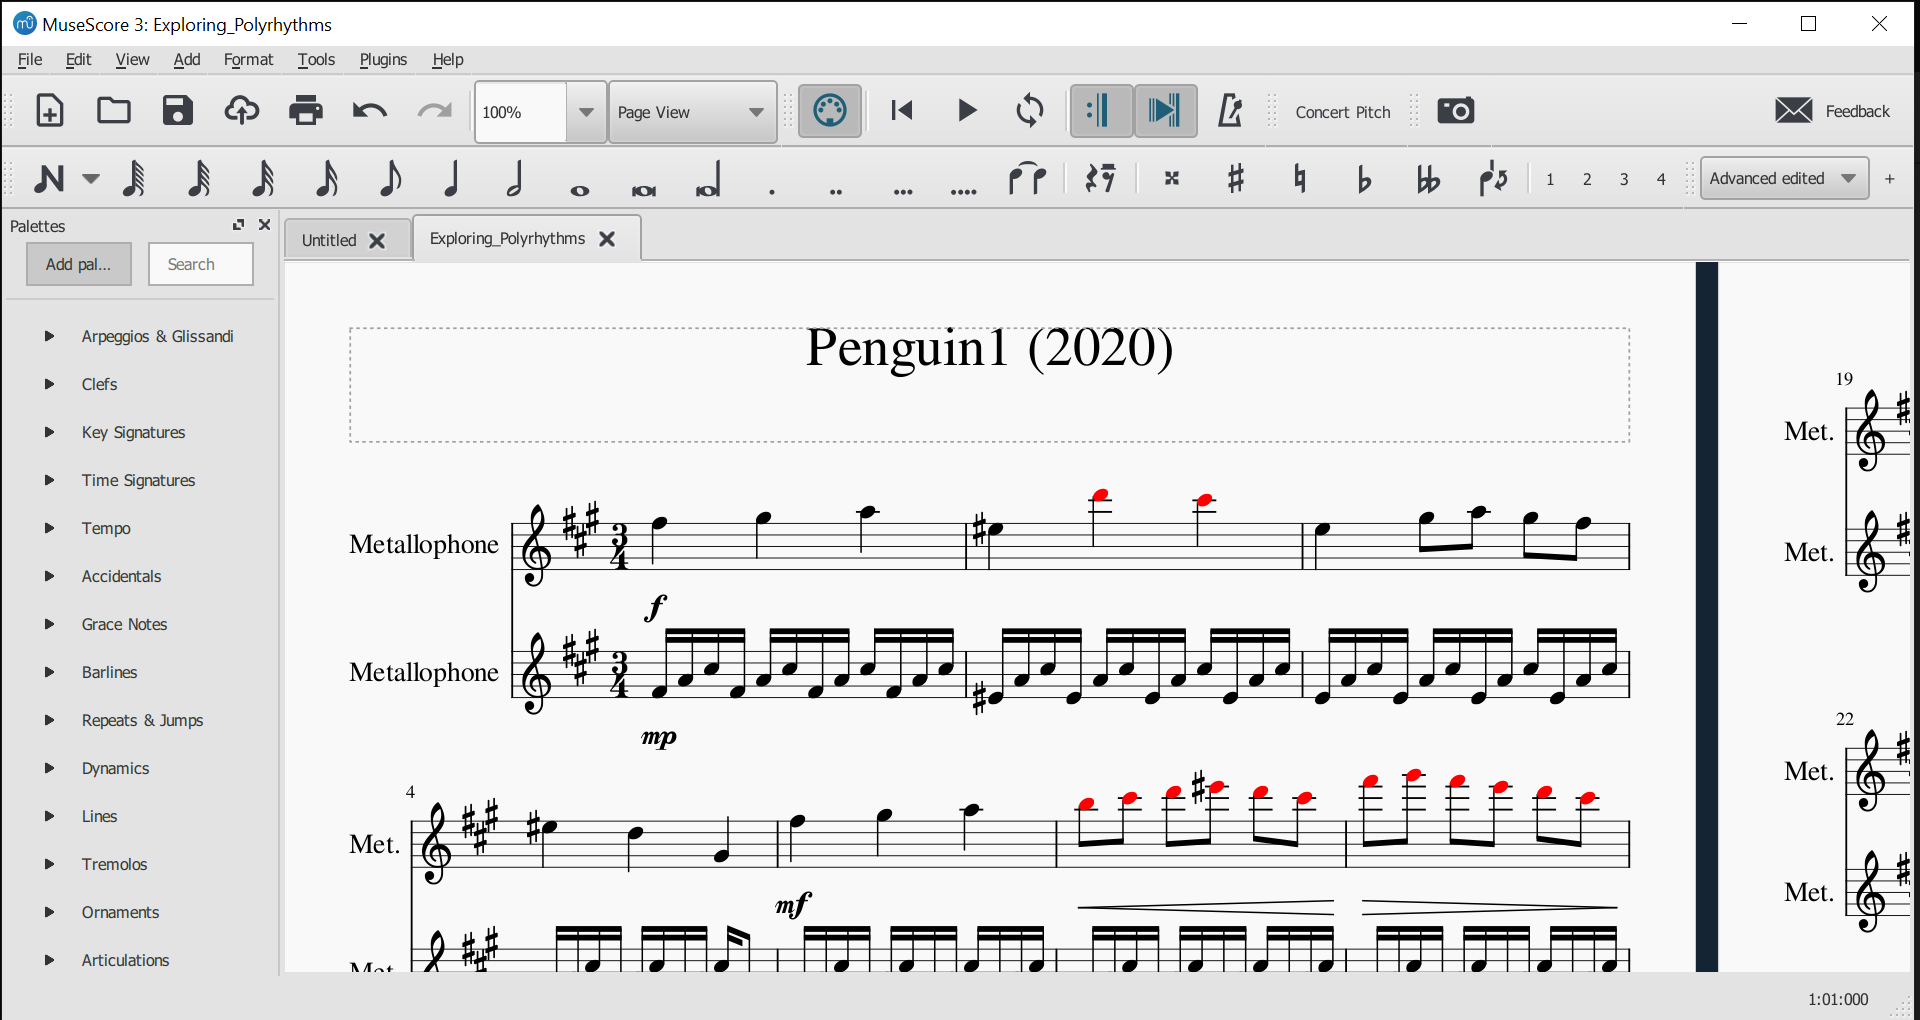Switch to the Untitled score tab
This screenshot has height=1020, width=1920.
(x=330, y=240)
